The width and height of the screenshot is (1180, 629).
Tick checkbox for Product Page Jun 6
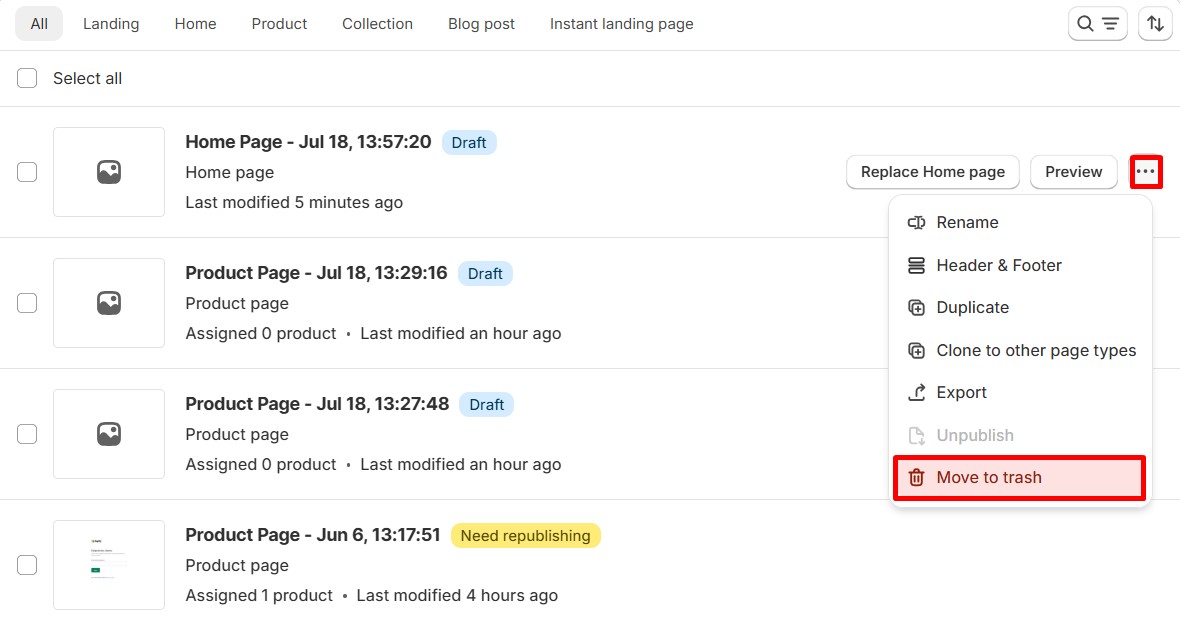(x=27, y=565)
